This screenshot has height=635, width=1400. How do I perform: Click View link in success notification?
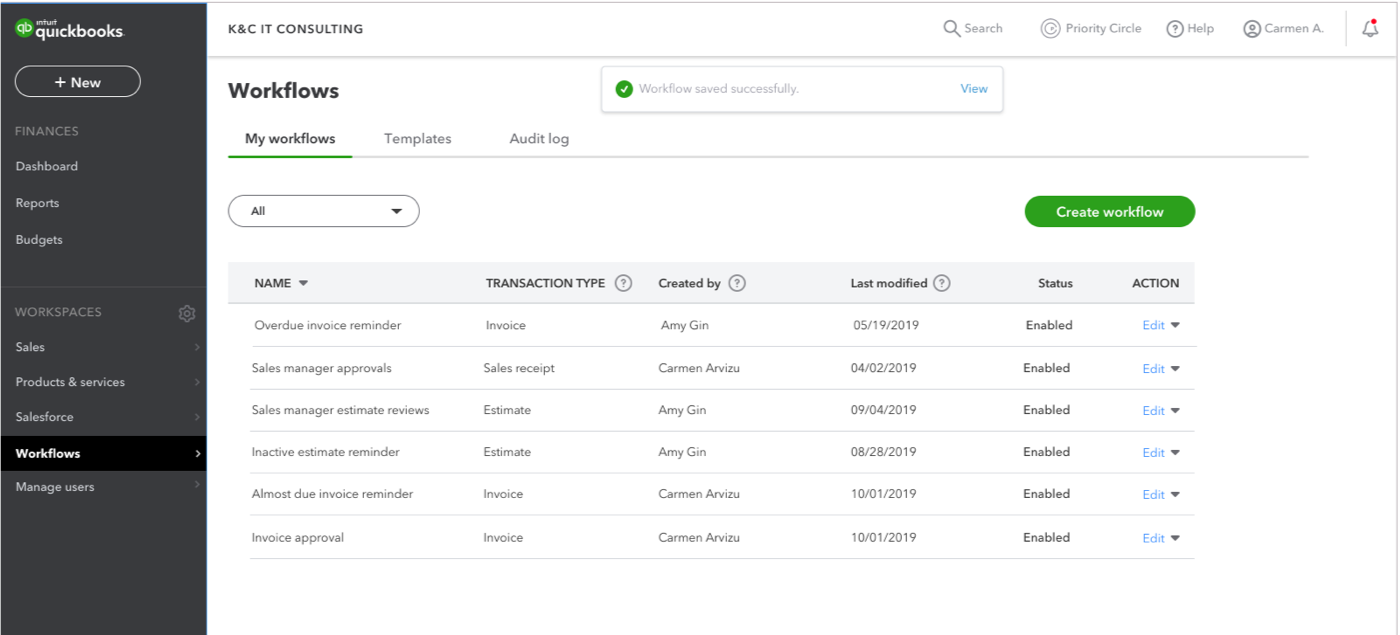[x=973, y=89]
